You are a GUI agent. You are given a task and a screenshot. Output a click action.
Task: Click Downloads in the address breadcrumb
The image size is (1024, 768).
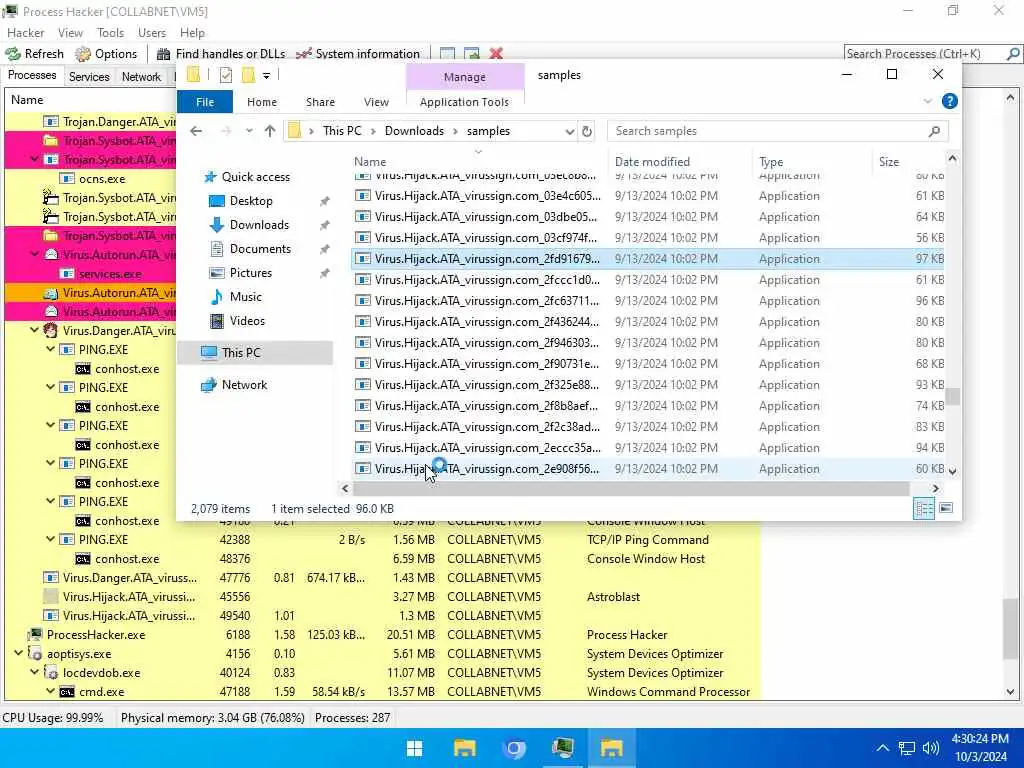[x=414, y=131]
